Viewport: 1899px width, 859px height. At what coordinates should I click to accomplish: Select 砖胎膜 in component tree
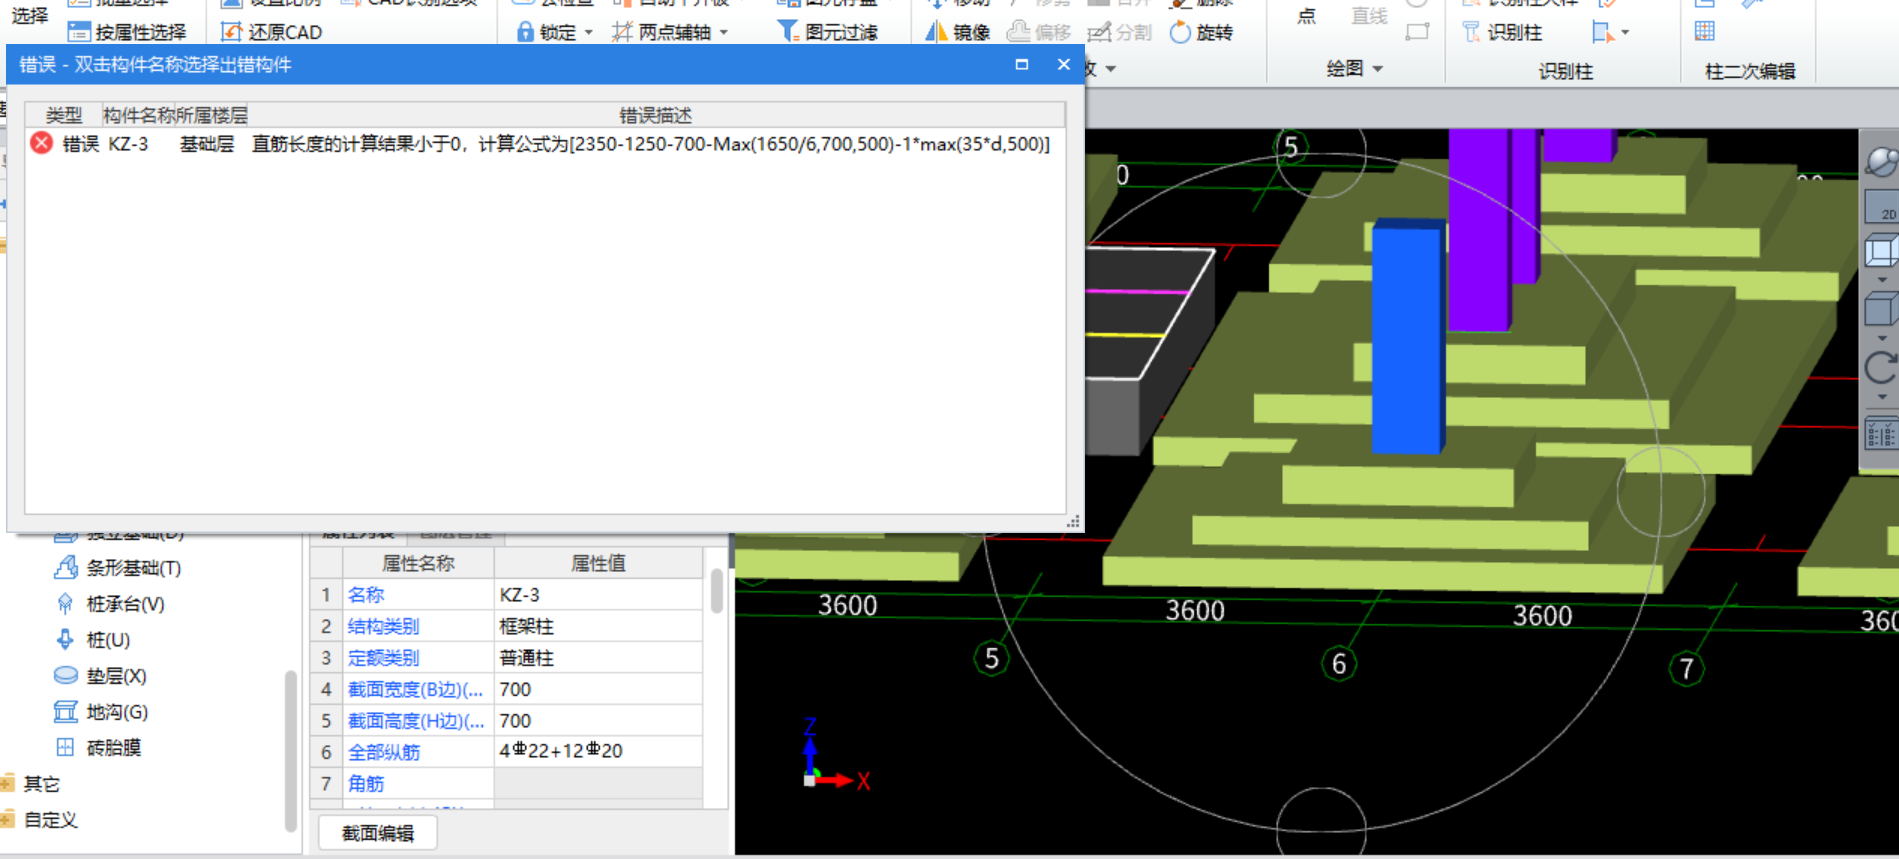(97, 747)
